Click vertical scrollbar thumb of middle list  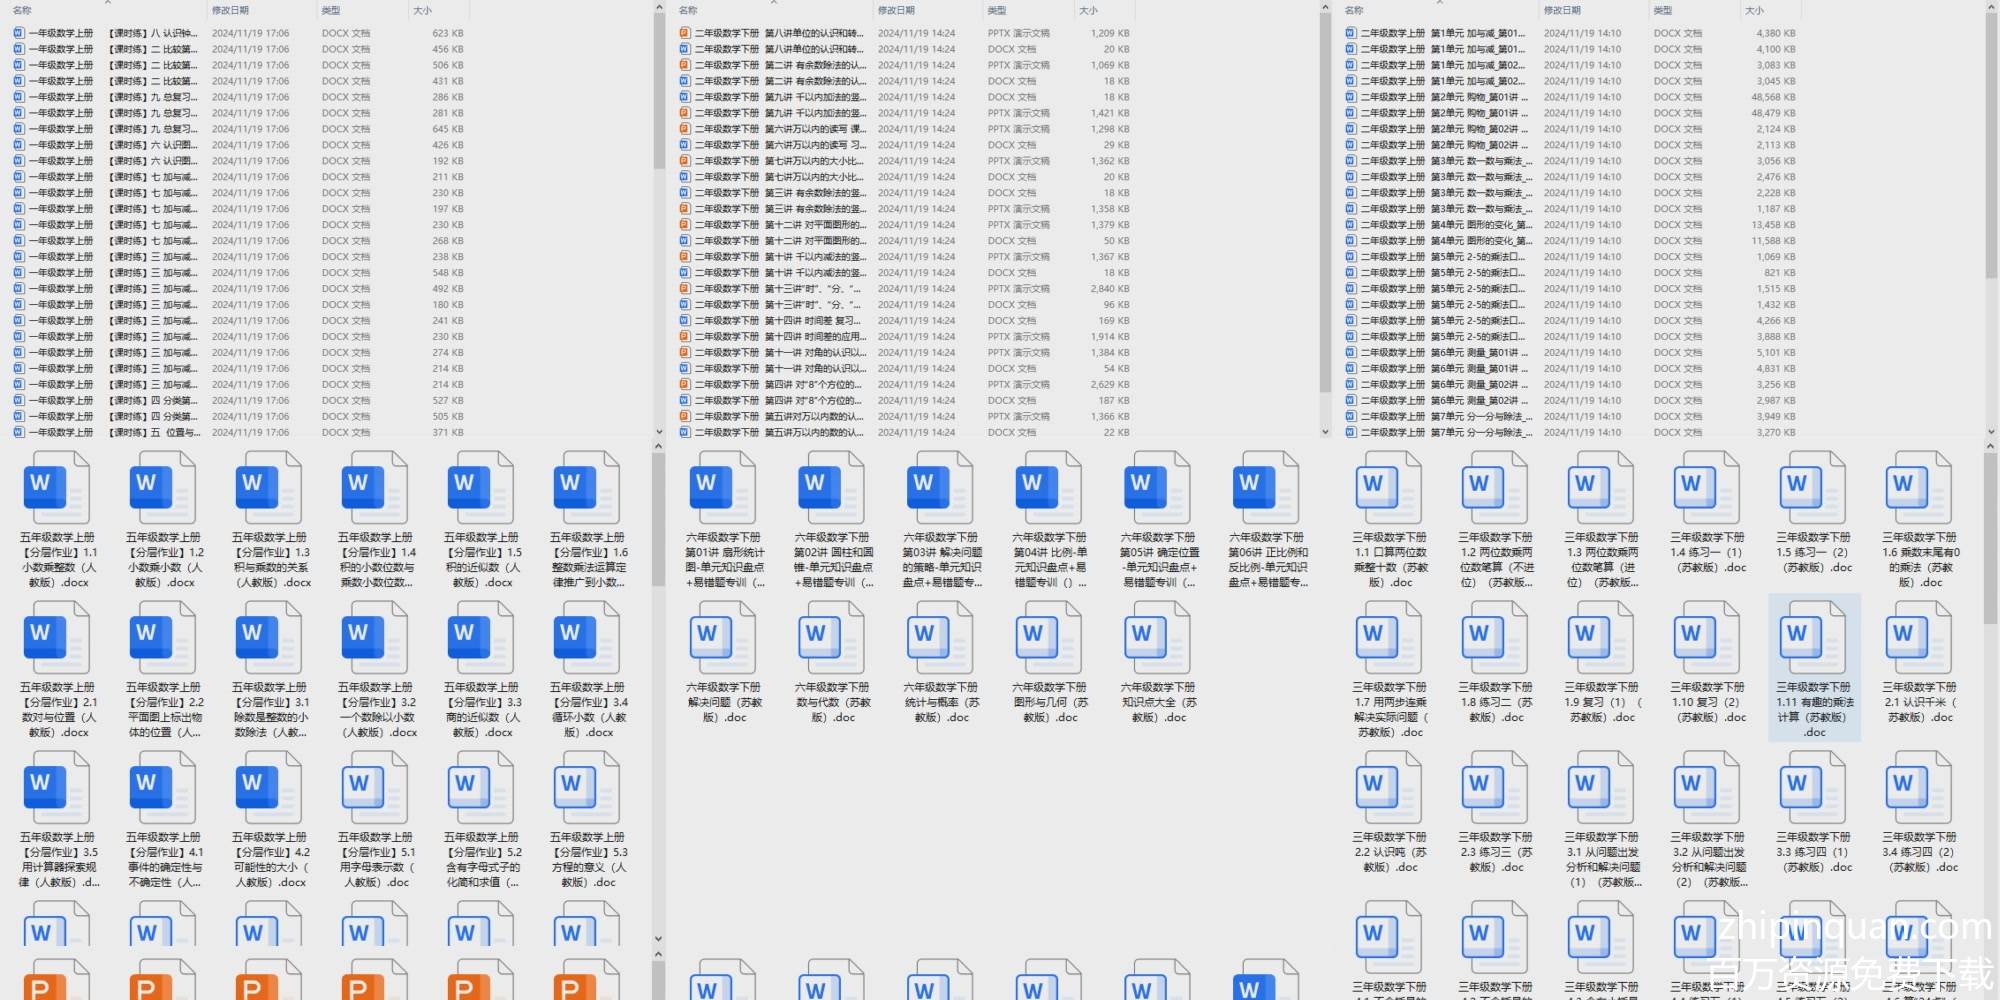click(1325, 200)
